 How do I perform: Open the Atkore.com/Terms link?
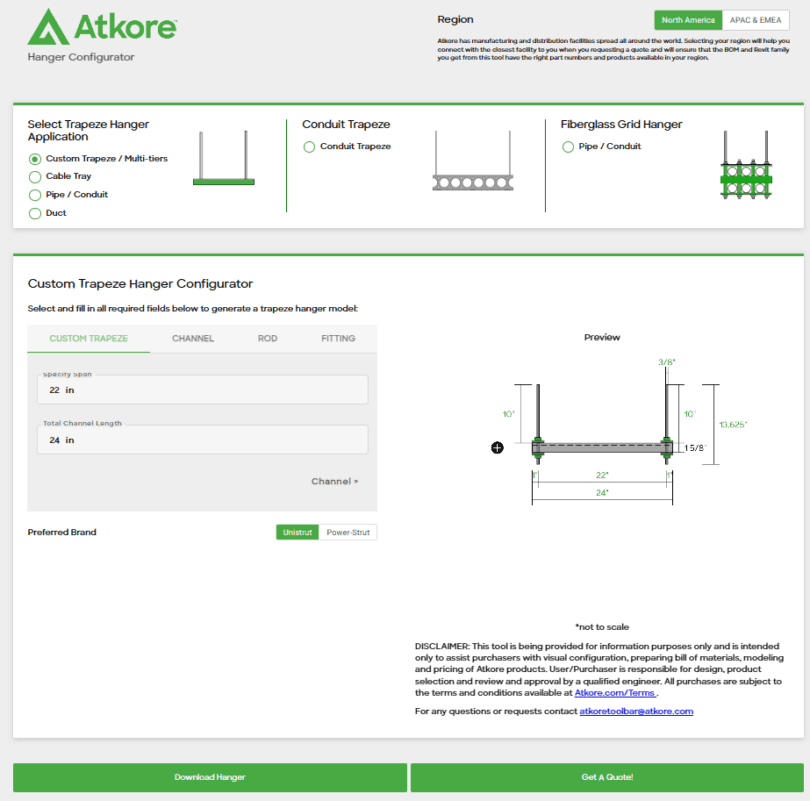(x=614, y=692)
